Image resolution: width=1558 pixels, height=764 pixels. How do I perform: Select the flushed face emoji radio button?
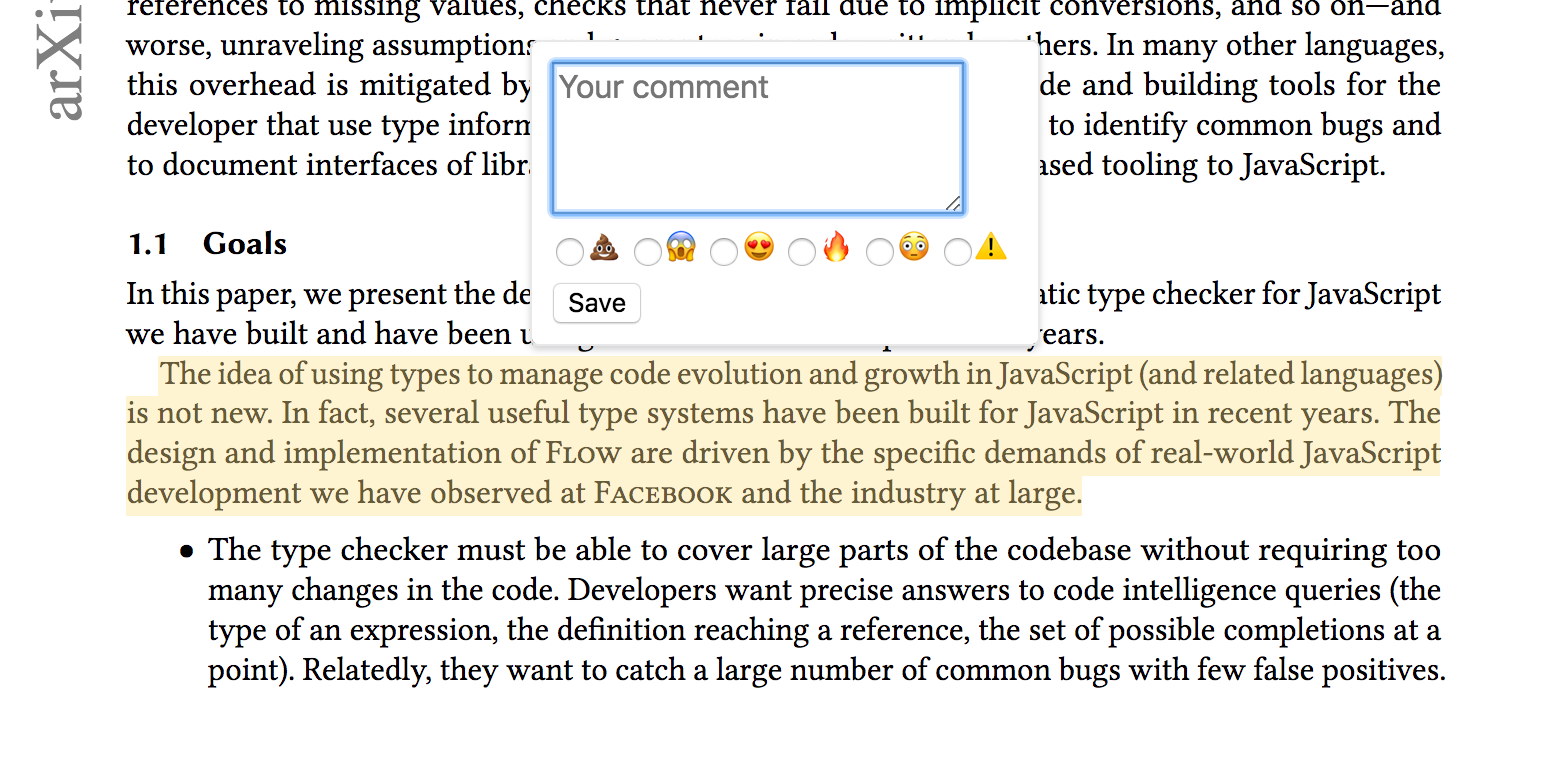[880, 252]
